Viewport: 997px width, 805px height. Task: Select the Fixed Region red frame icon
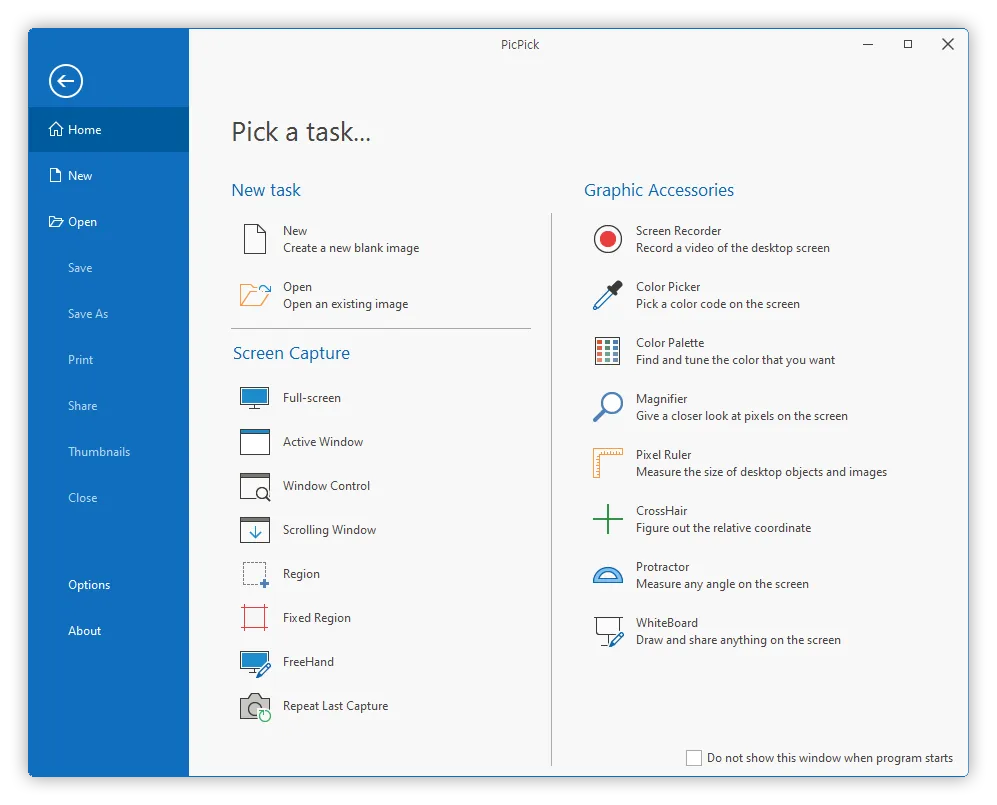pyautogui.click(x=254, y=617)
